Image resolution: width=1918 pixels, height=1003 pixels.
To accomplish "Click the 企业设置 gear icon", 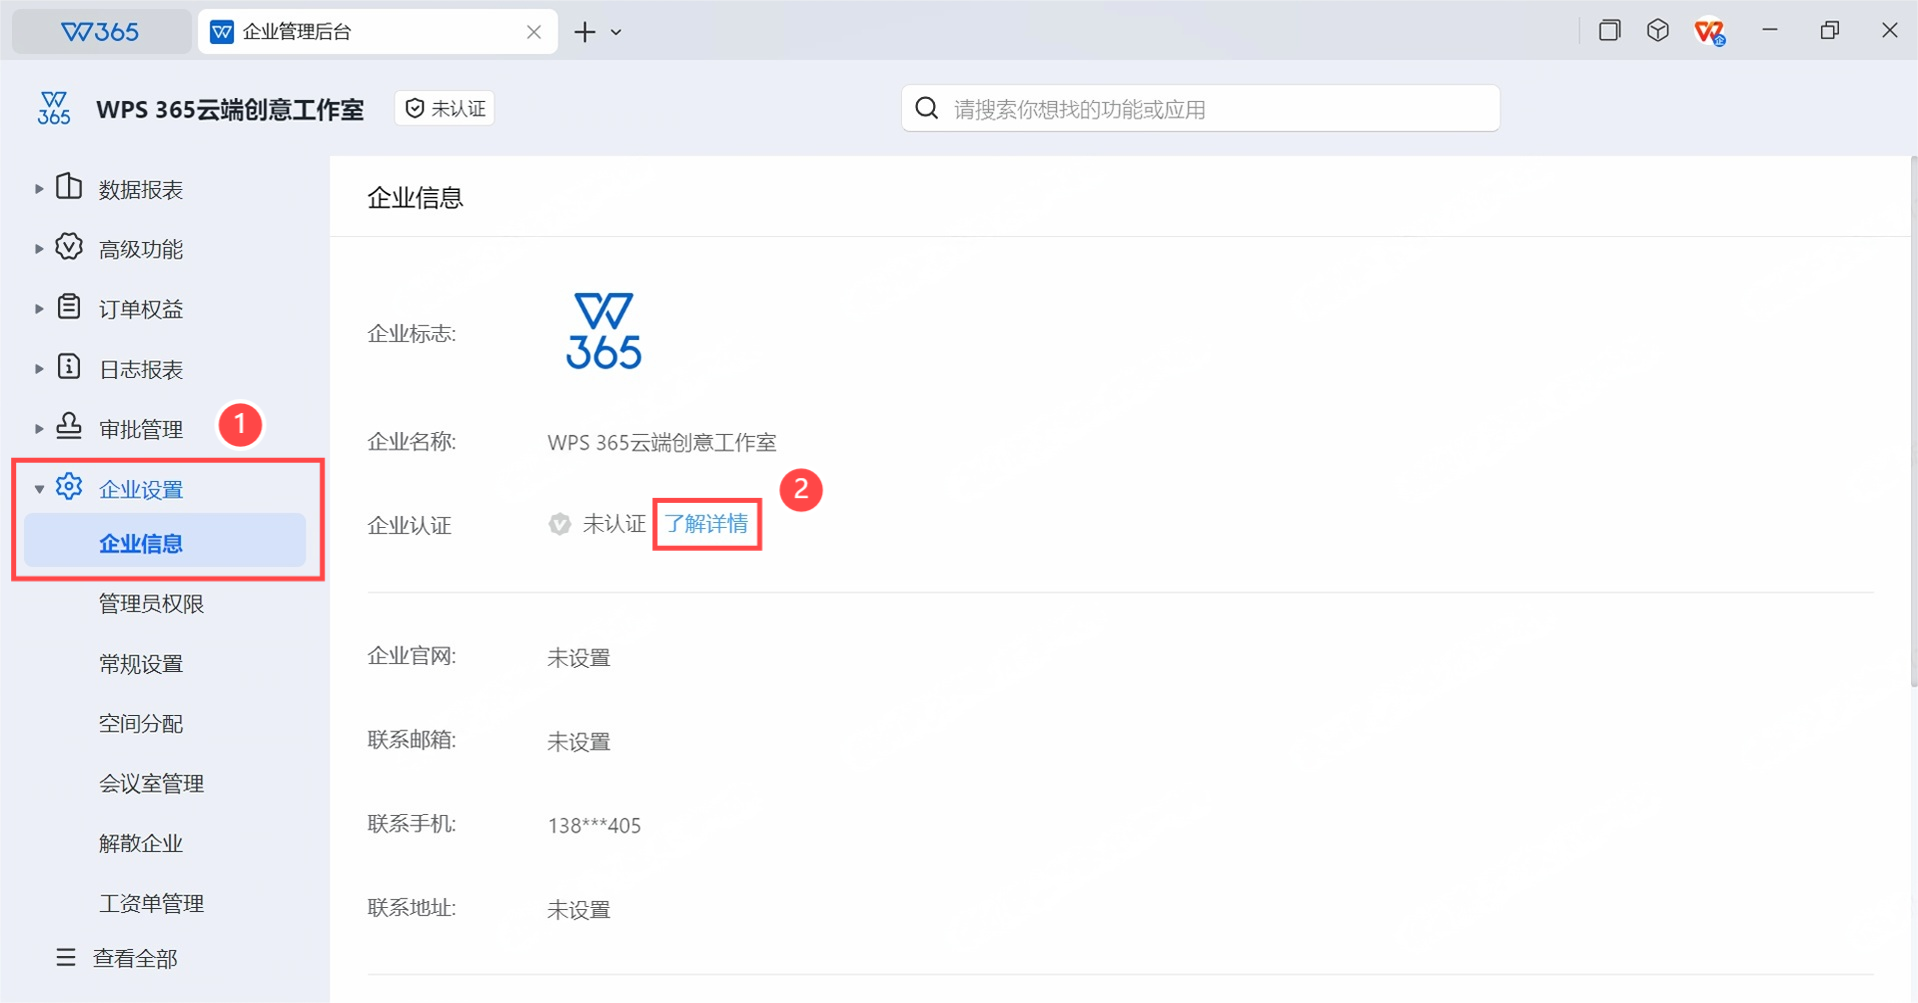I will 69,487.
